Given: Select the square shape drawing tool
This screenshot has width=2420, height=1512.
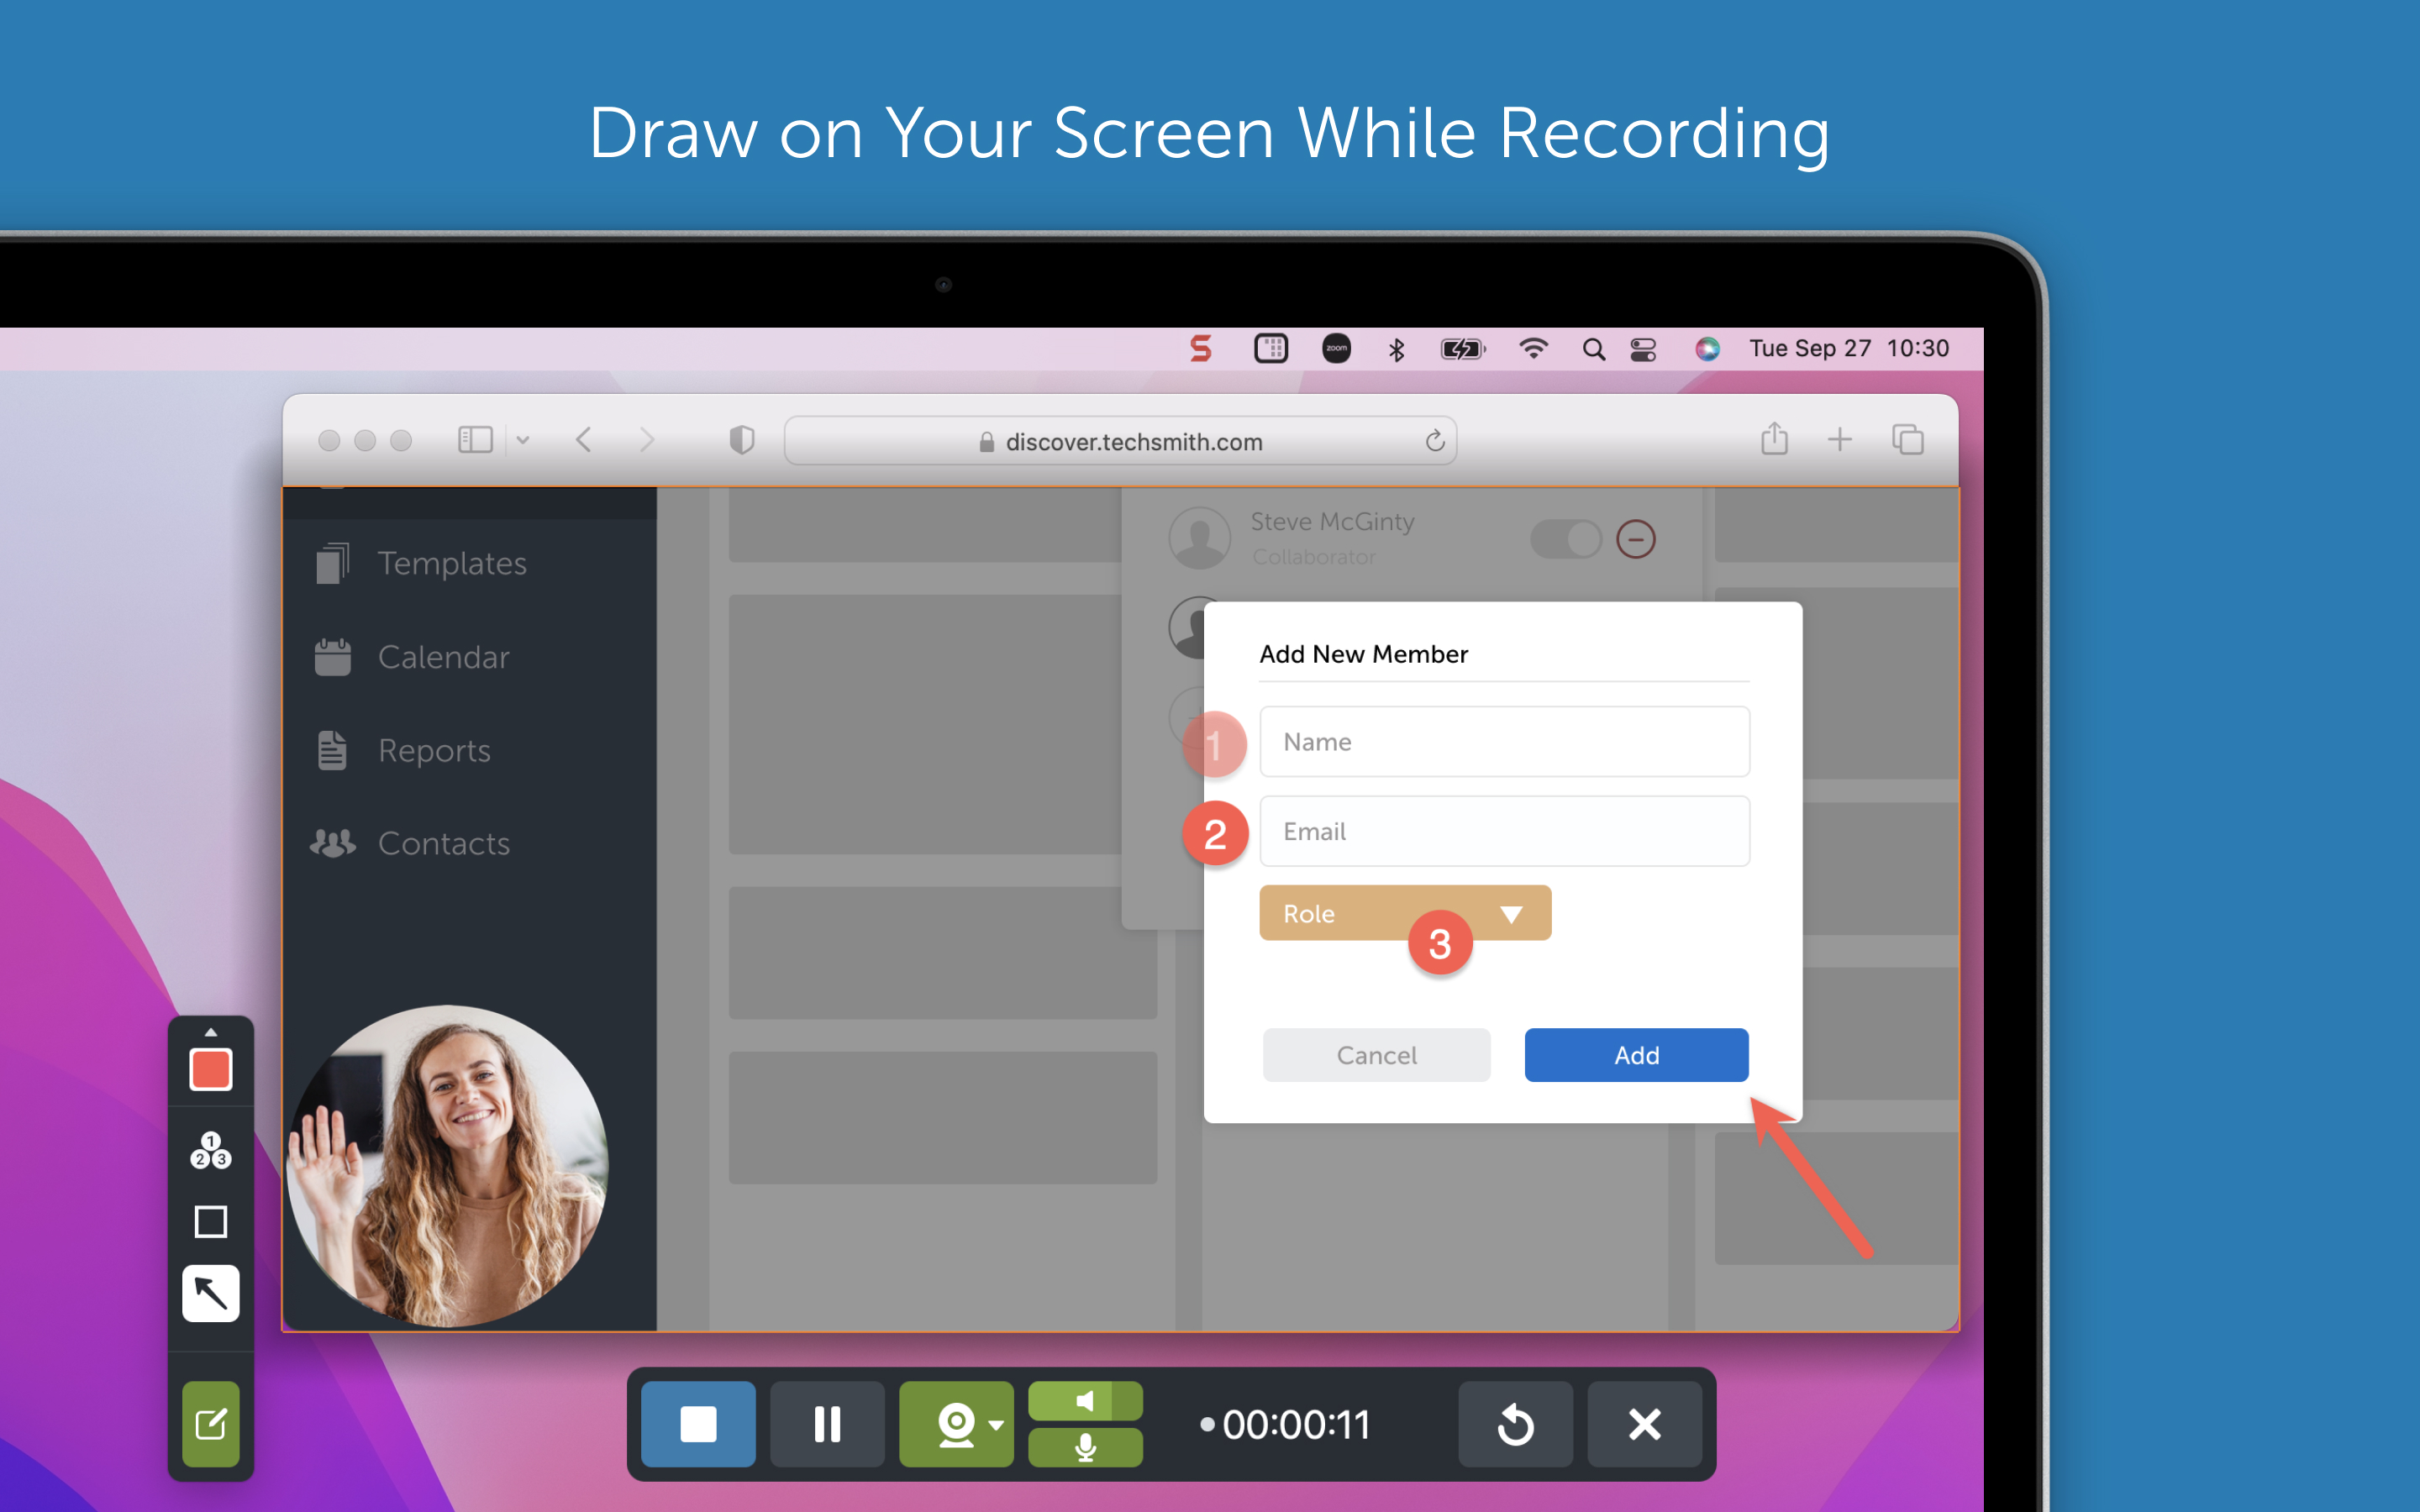Looking at the screenshot, I should pyautogui.click(x=209, y=1222).
